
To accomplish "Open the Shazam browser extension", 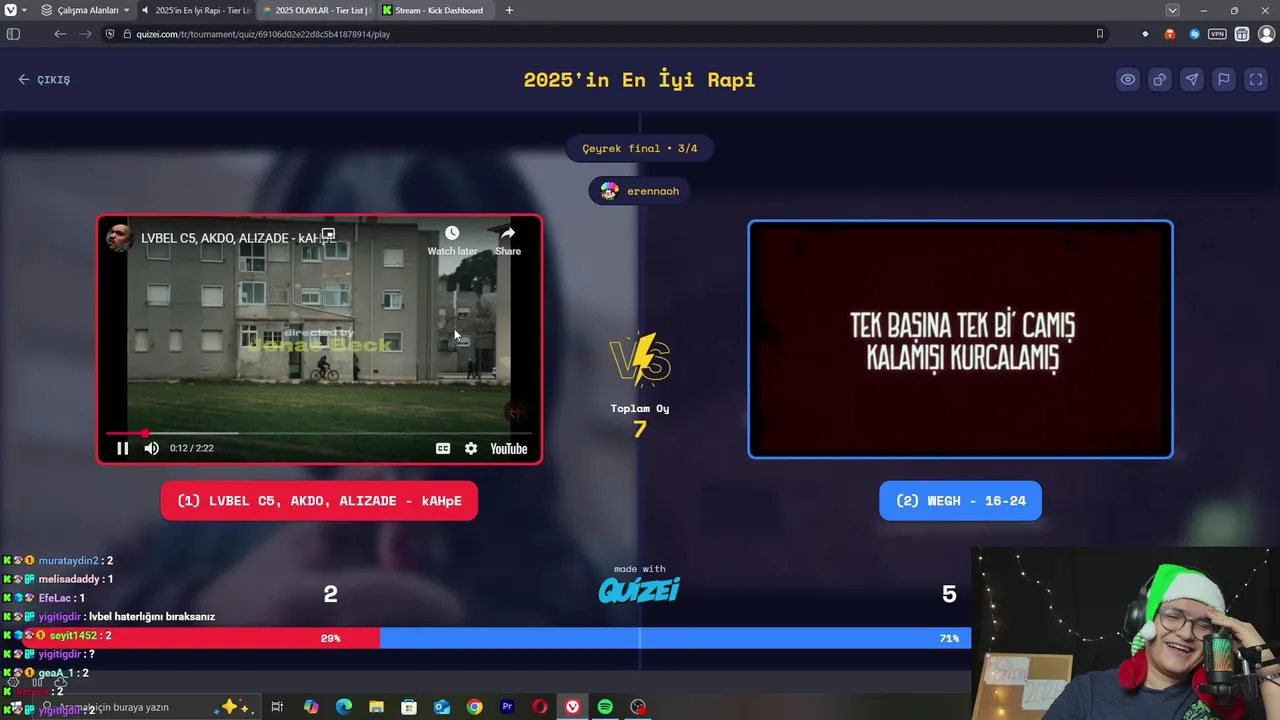I will [1194, 34].
